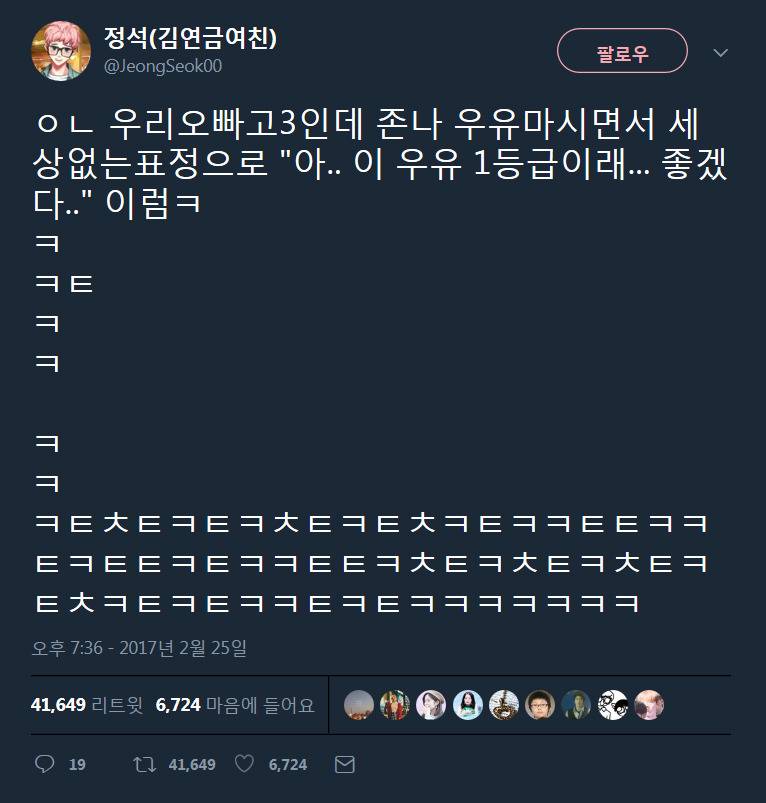Click the second liker avatar in row
Image resolution: width=766 pixels, height=803 pixels.
pos(395,705)
